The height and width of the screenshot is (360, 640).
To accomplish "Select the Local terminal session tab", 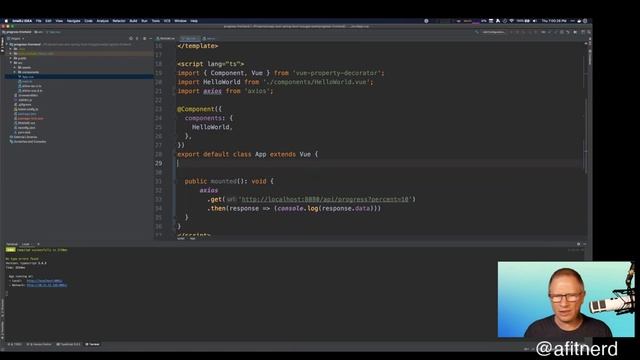I will tap(27, 244).
